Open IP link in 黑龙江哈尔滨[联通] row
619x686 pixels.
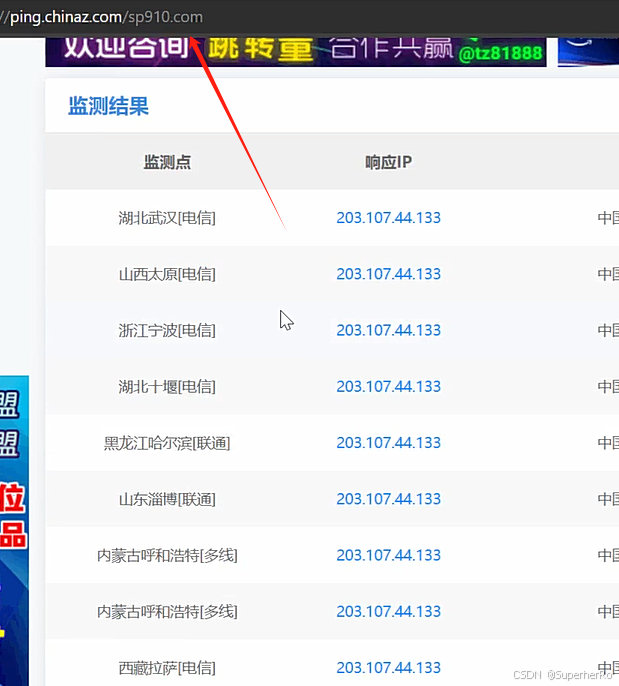(x=388, y=443)
